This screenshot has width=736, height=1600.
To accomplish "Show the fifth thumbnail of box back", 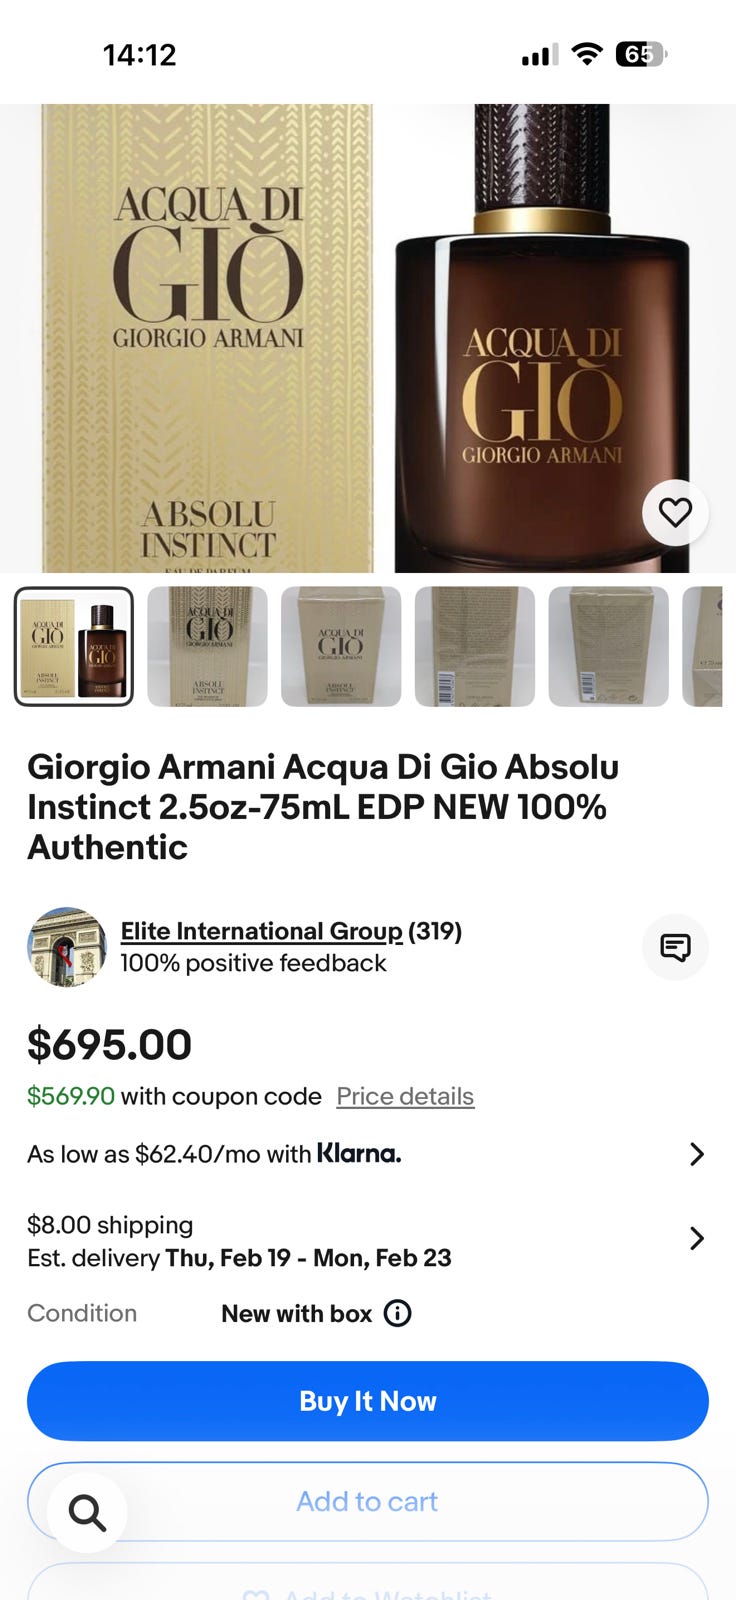I will 608,646.
